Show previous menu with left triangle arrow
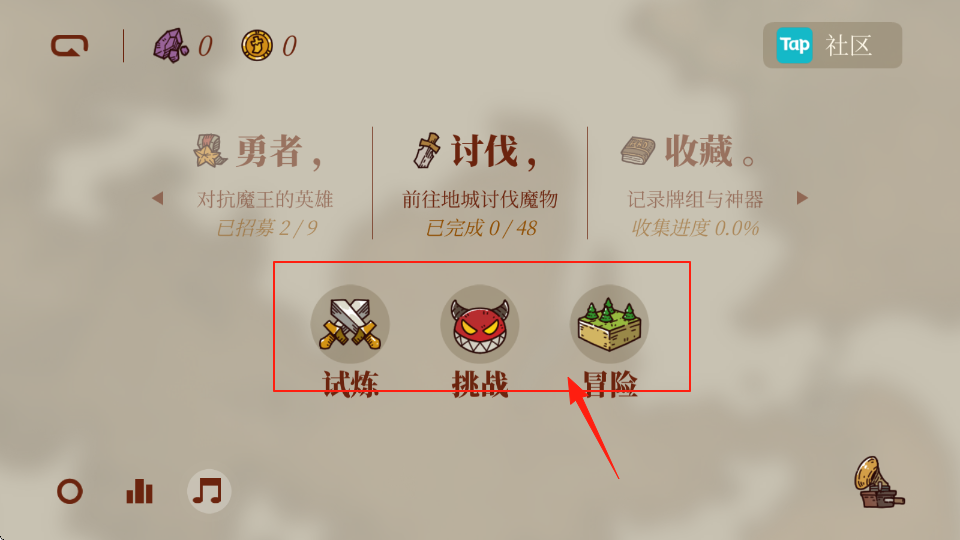 point(158,198)
